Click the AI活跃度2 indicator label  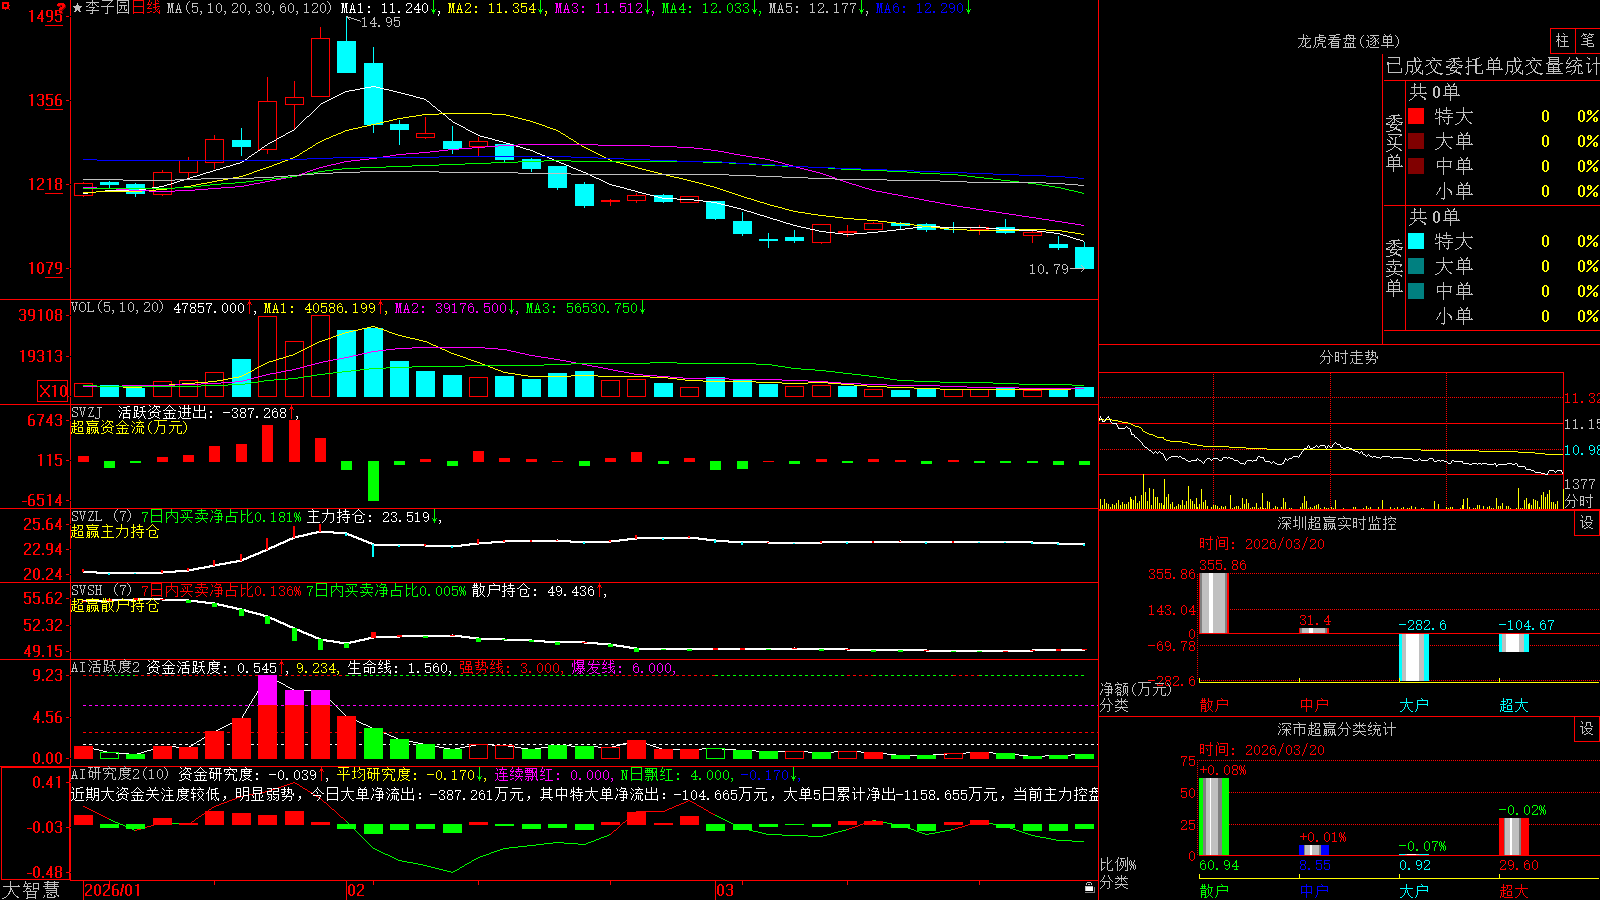point(105,668)
